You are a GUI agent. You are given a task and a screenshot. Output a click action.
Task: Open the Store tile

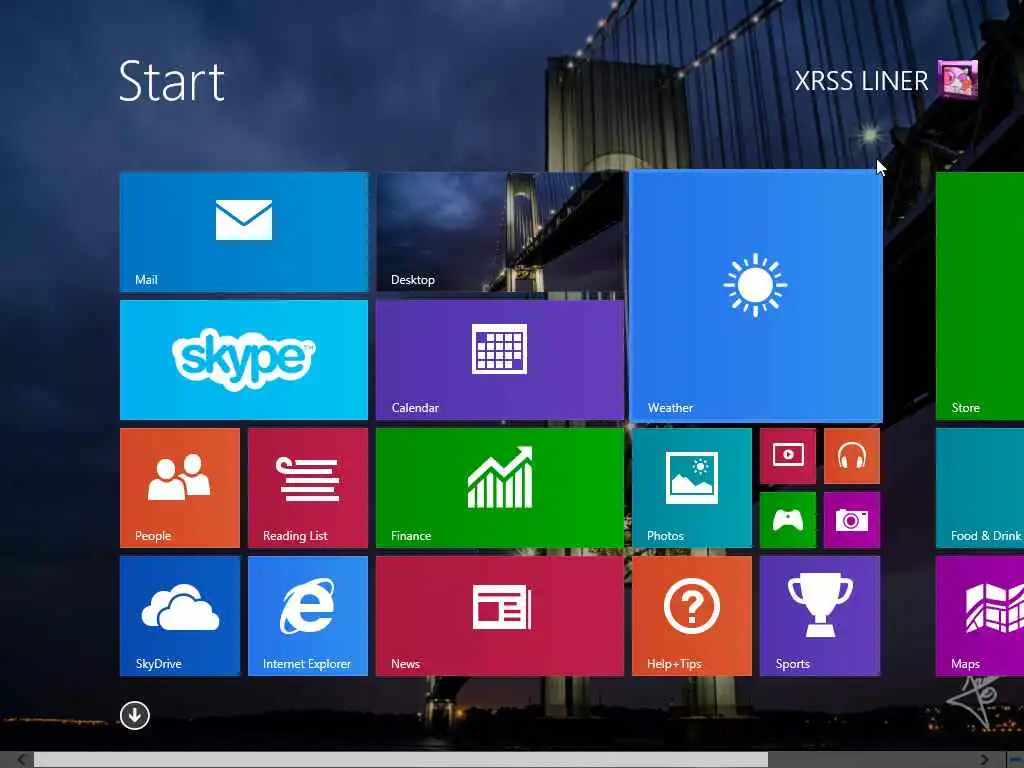point(980,296)
